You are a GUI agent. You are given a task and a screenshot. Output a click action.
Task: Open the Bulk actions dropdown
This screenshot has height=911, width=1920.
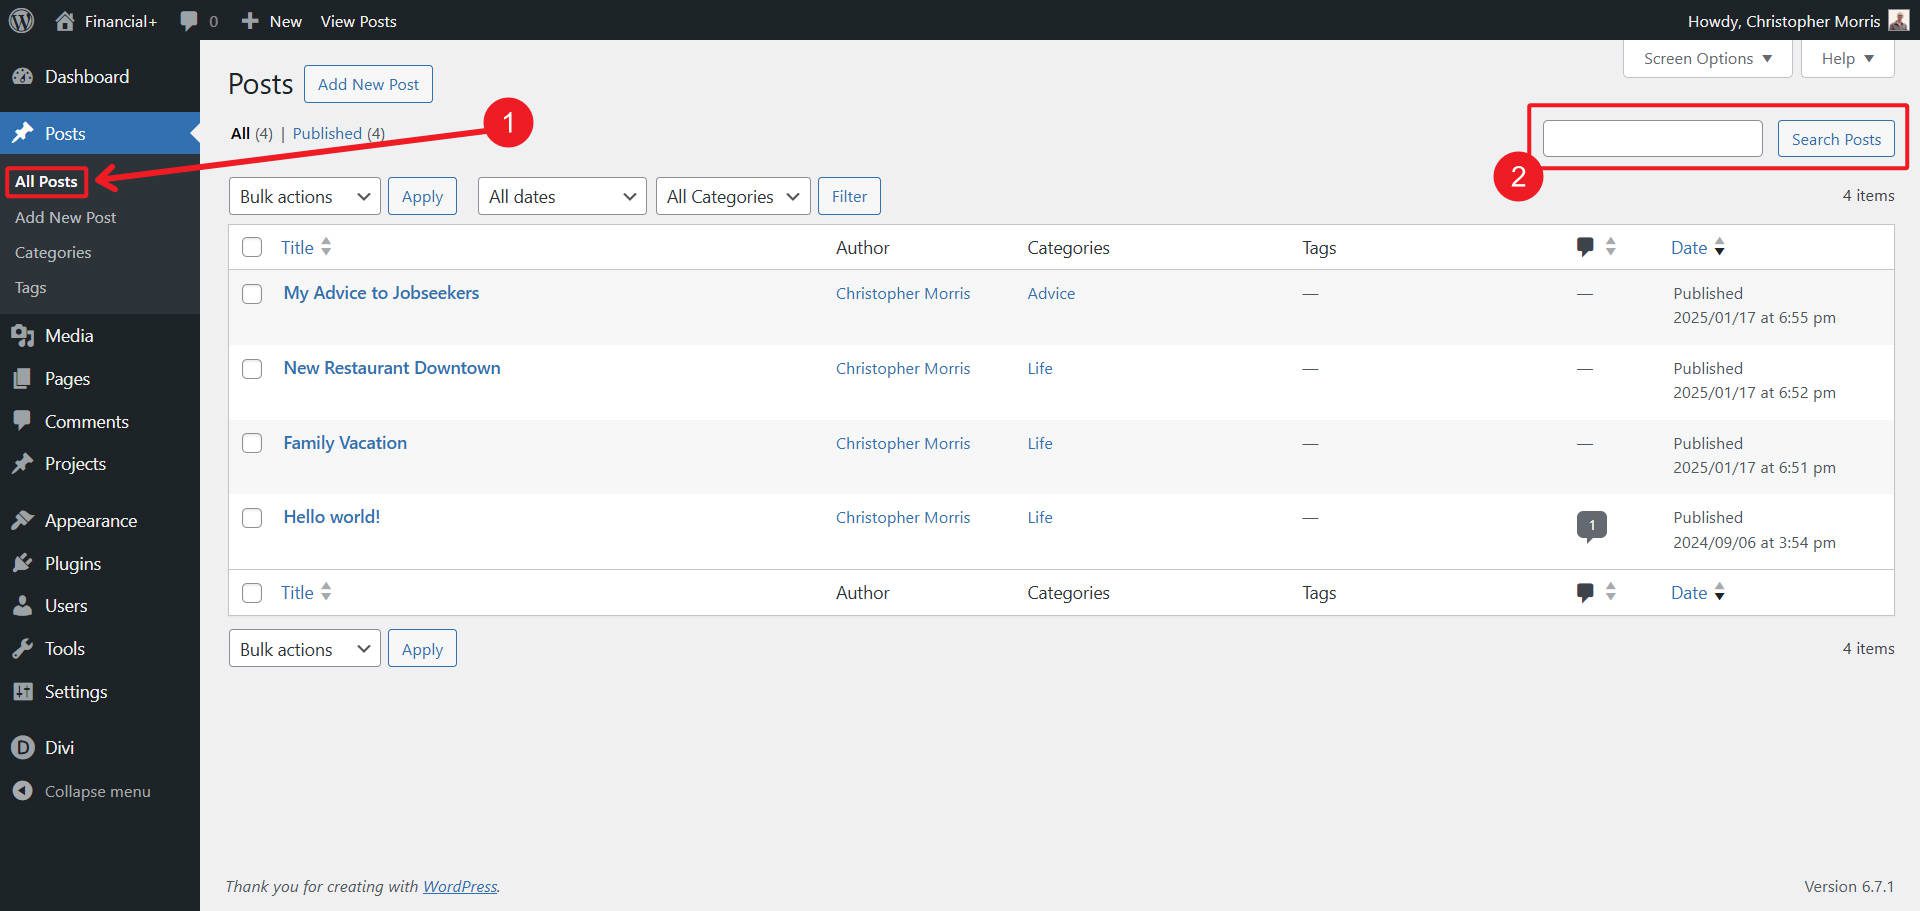click(x=303, y=196)
